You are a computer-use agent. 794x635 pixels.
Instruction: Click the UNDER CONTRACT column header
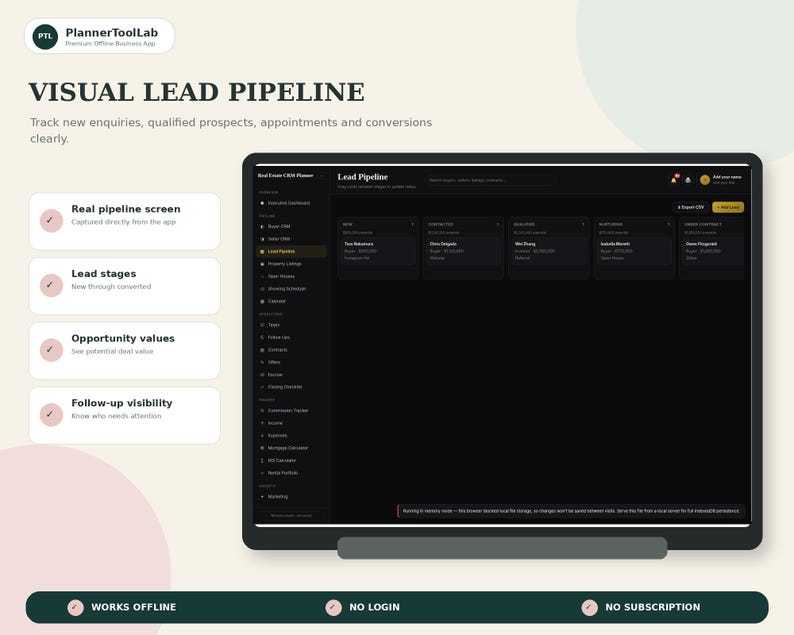coord(703,224)
